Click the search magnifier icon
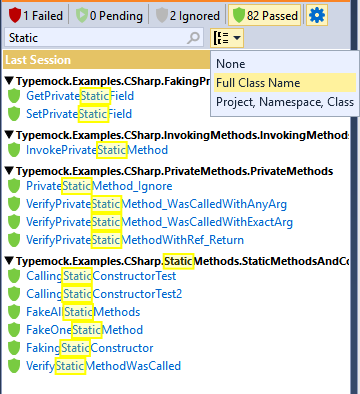Screen dimensions: 360x394 coord(193,38)
